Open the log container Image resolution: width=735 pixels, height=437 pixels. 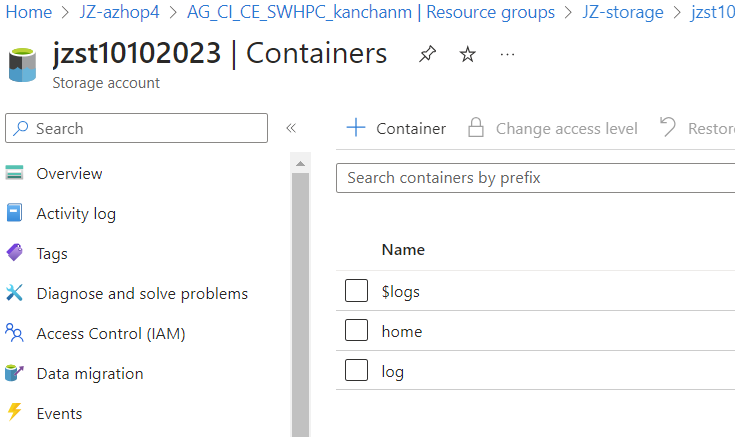pyautogui.click(x=392, y=372)
